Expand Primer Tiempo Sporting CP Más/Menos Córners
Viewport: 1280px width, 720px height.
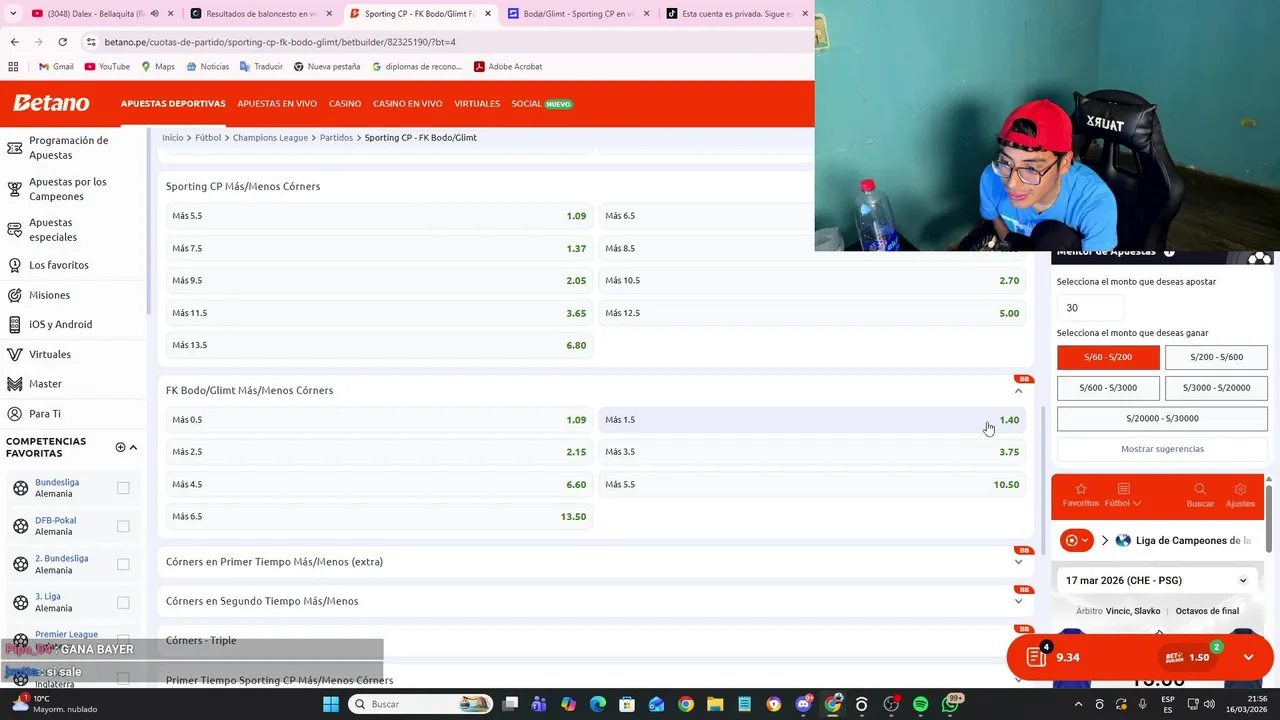(1018, 680)
